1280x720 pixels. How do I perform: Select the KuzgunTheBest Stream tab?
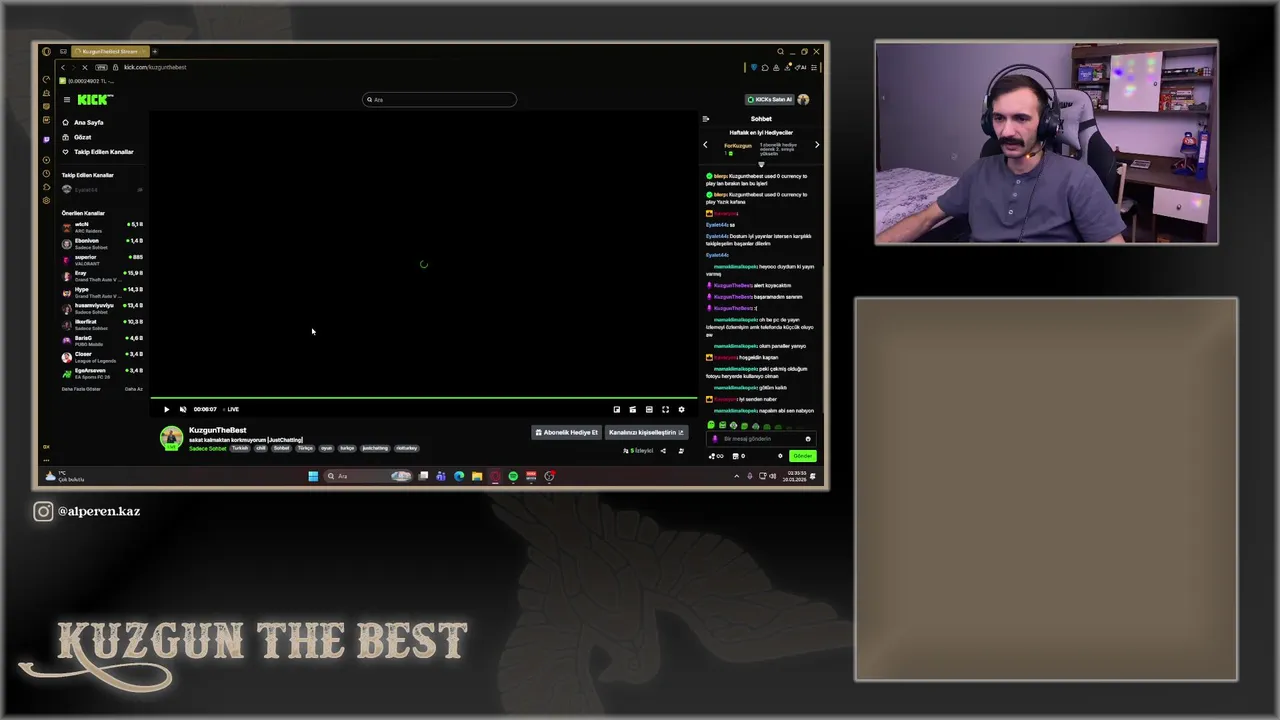click(x=110, y=51)
